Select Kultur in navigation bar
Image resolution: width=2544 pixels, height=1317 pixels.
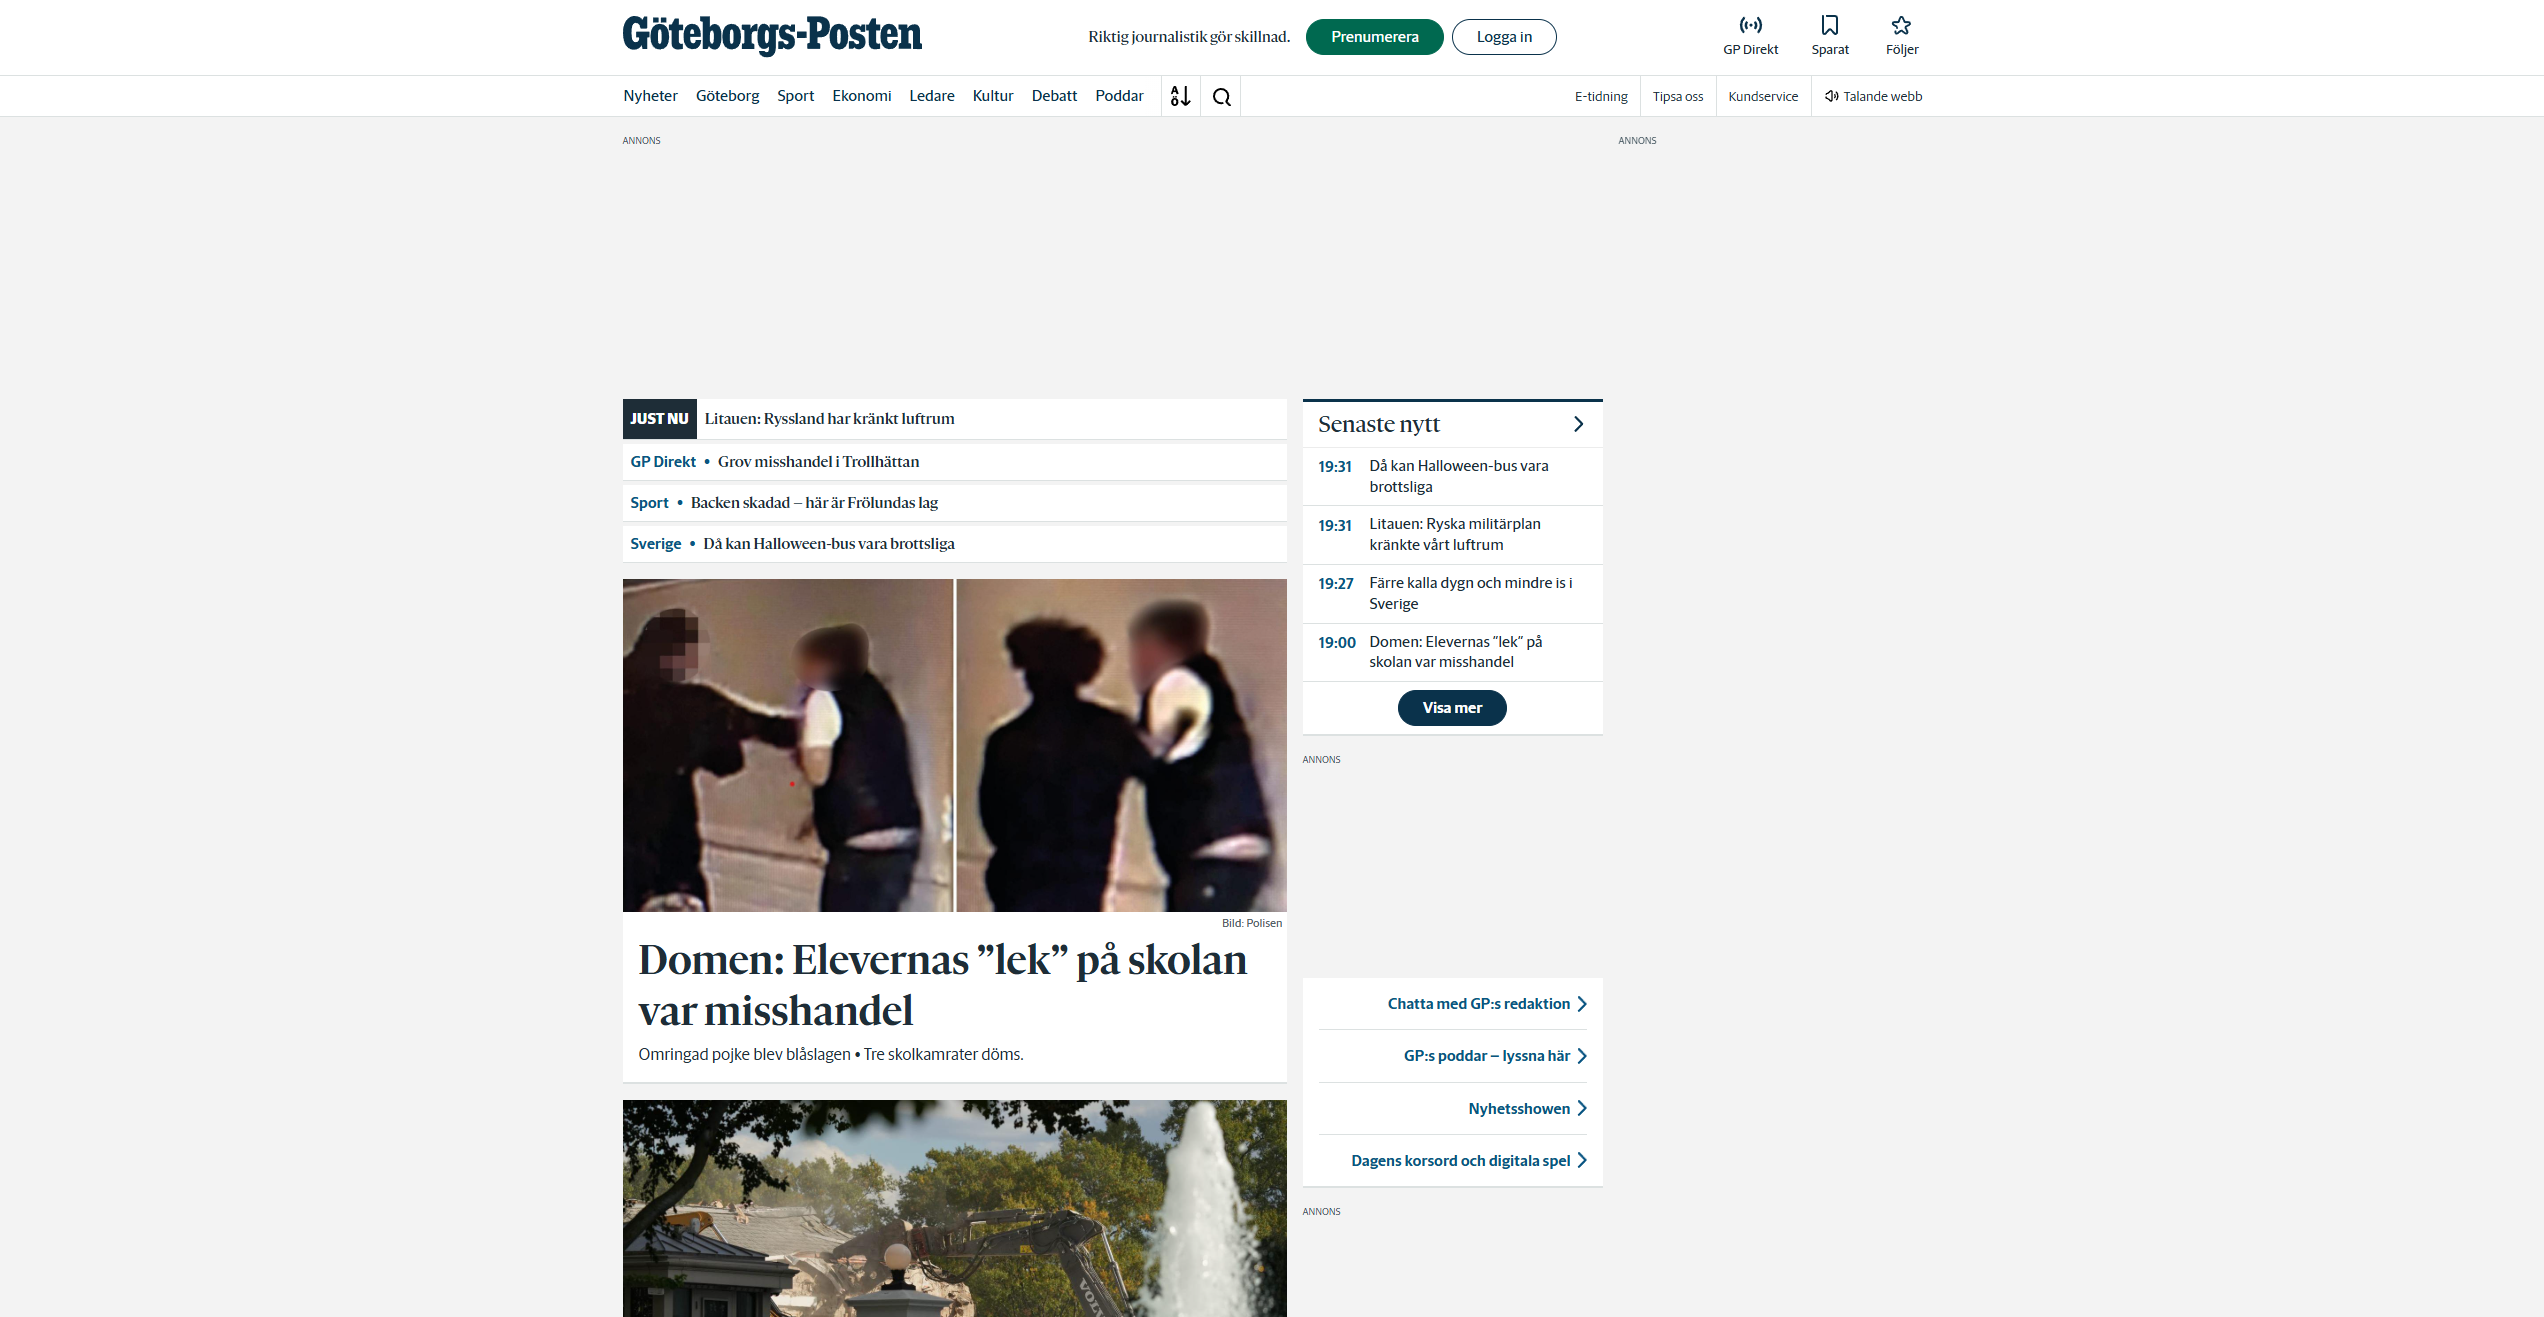(992, 96)
